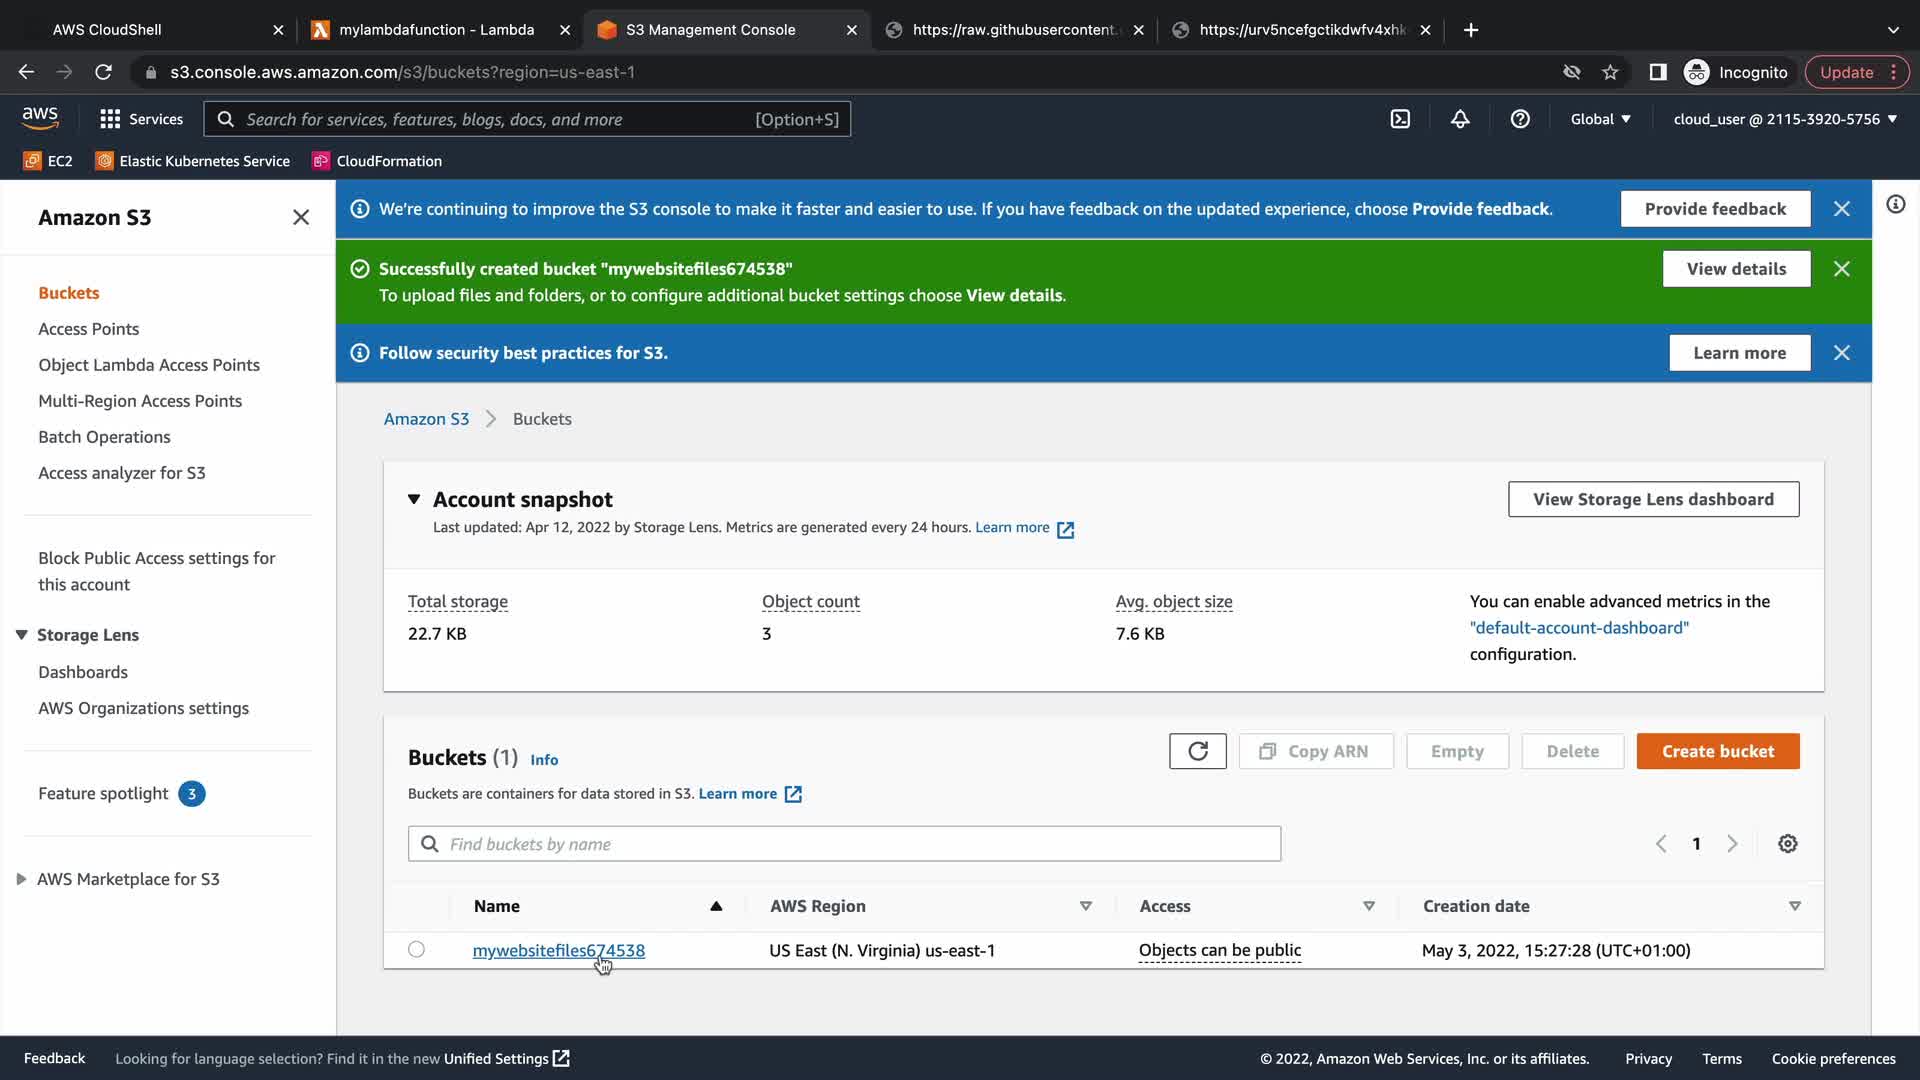Open the CloudShell icon in header
Screen dimensions: 1920x1080
(1400, 119)
